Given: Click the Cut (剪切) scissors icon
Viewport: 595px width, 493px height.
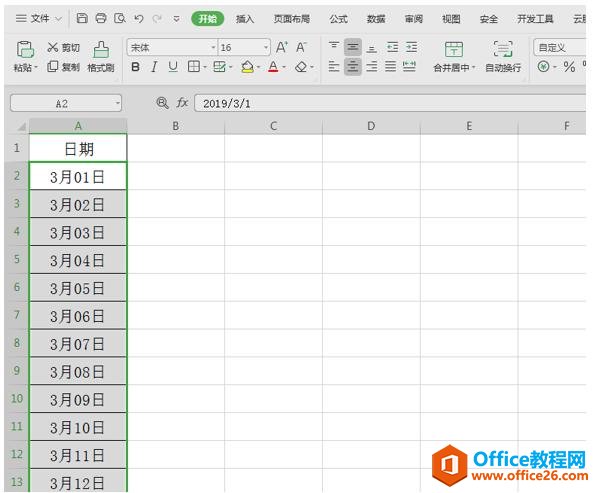Looking at the screenshot, I should click(x=53, y=47).
